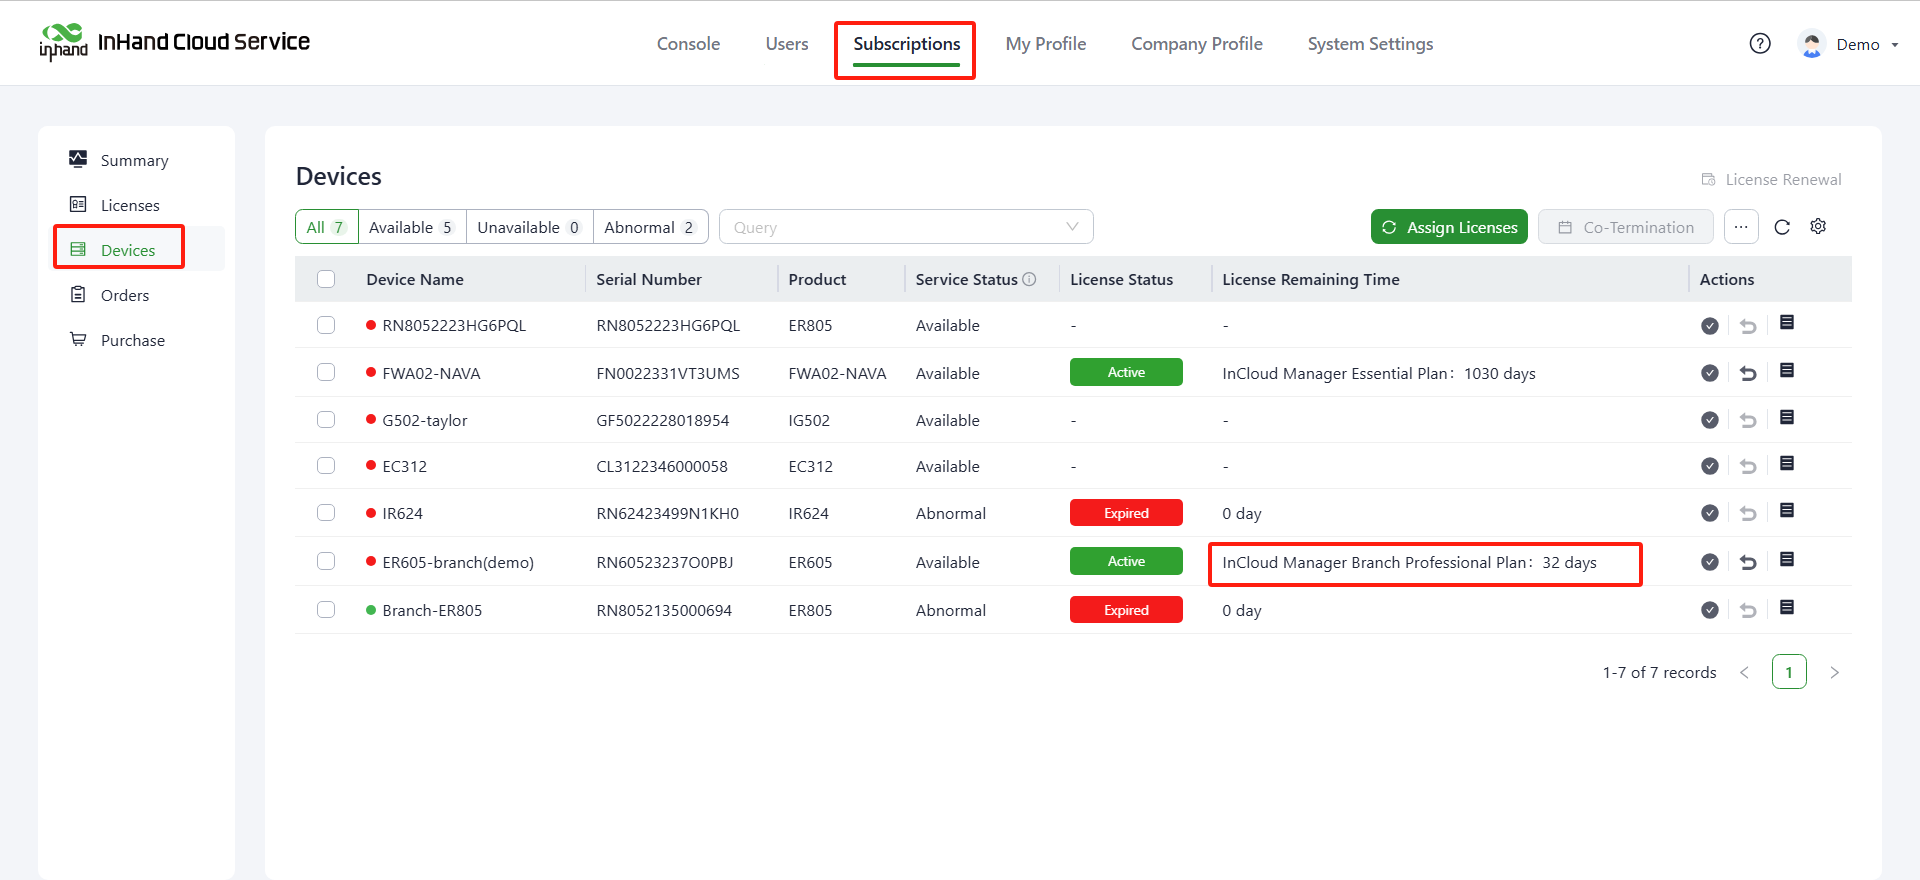The image size is (1920, 880).
Task: Select the EC312 device checkbox
Action: coord(326,466)
